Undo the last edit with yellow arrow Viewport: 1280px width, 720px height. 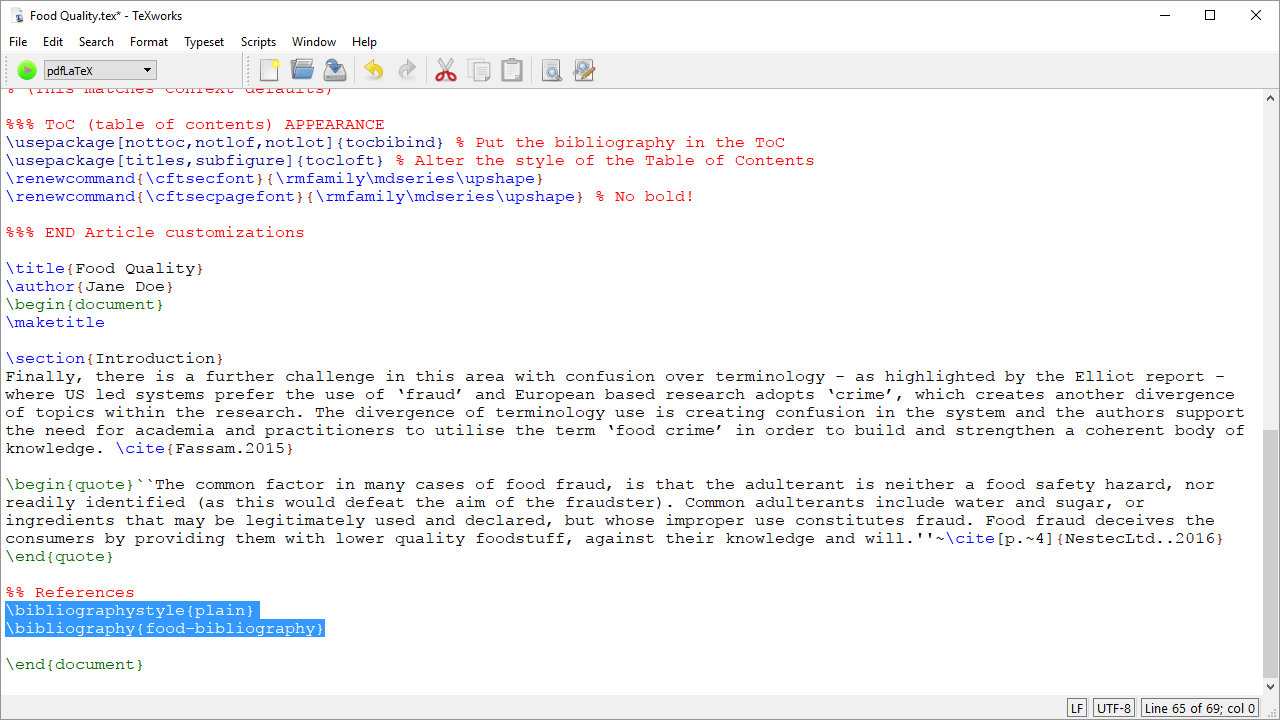coord(373,70)
